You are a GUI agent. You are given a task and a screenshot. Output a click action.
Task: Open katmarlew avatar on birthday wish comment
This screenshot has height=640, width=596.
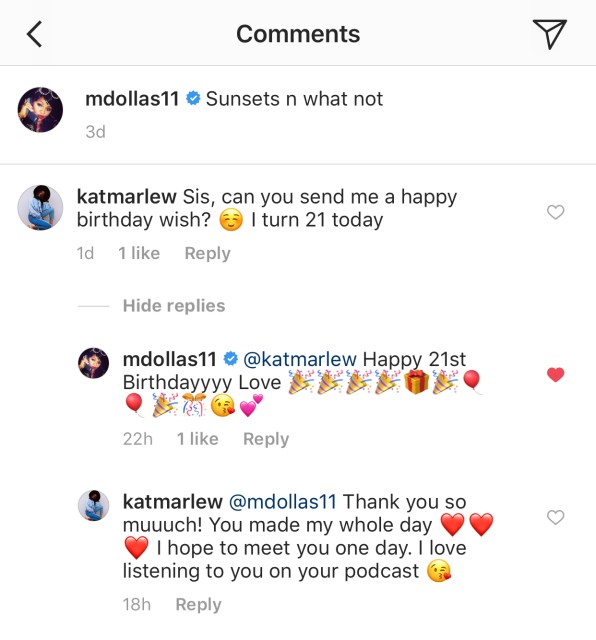click(40, 207)
